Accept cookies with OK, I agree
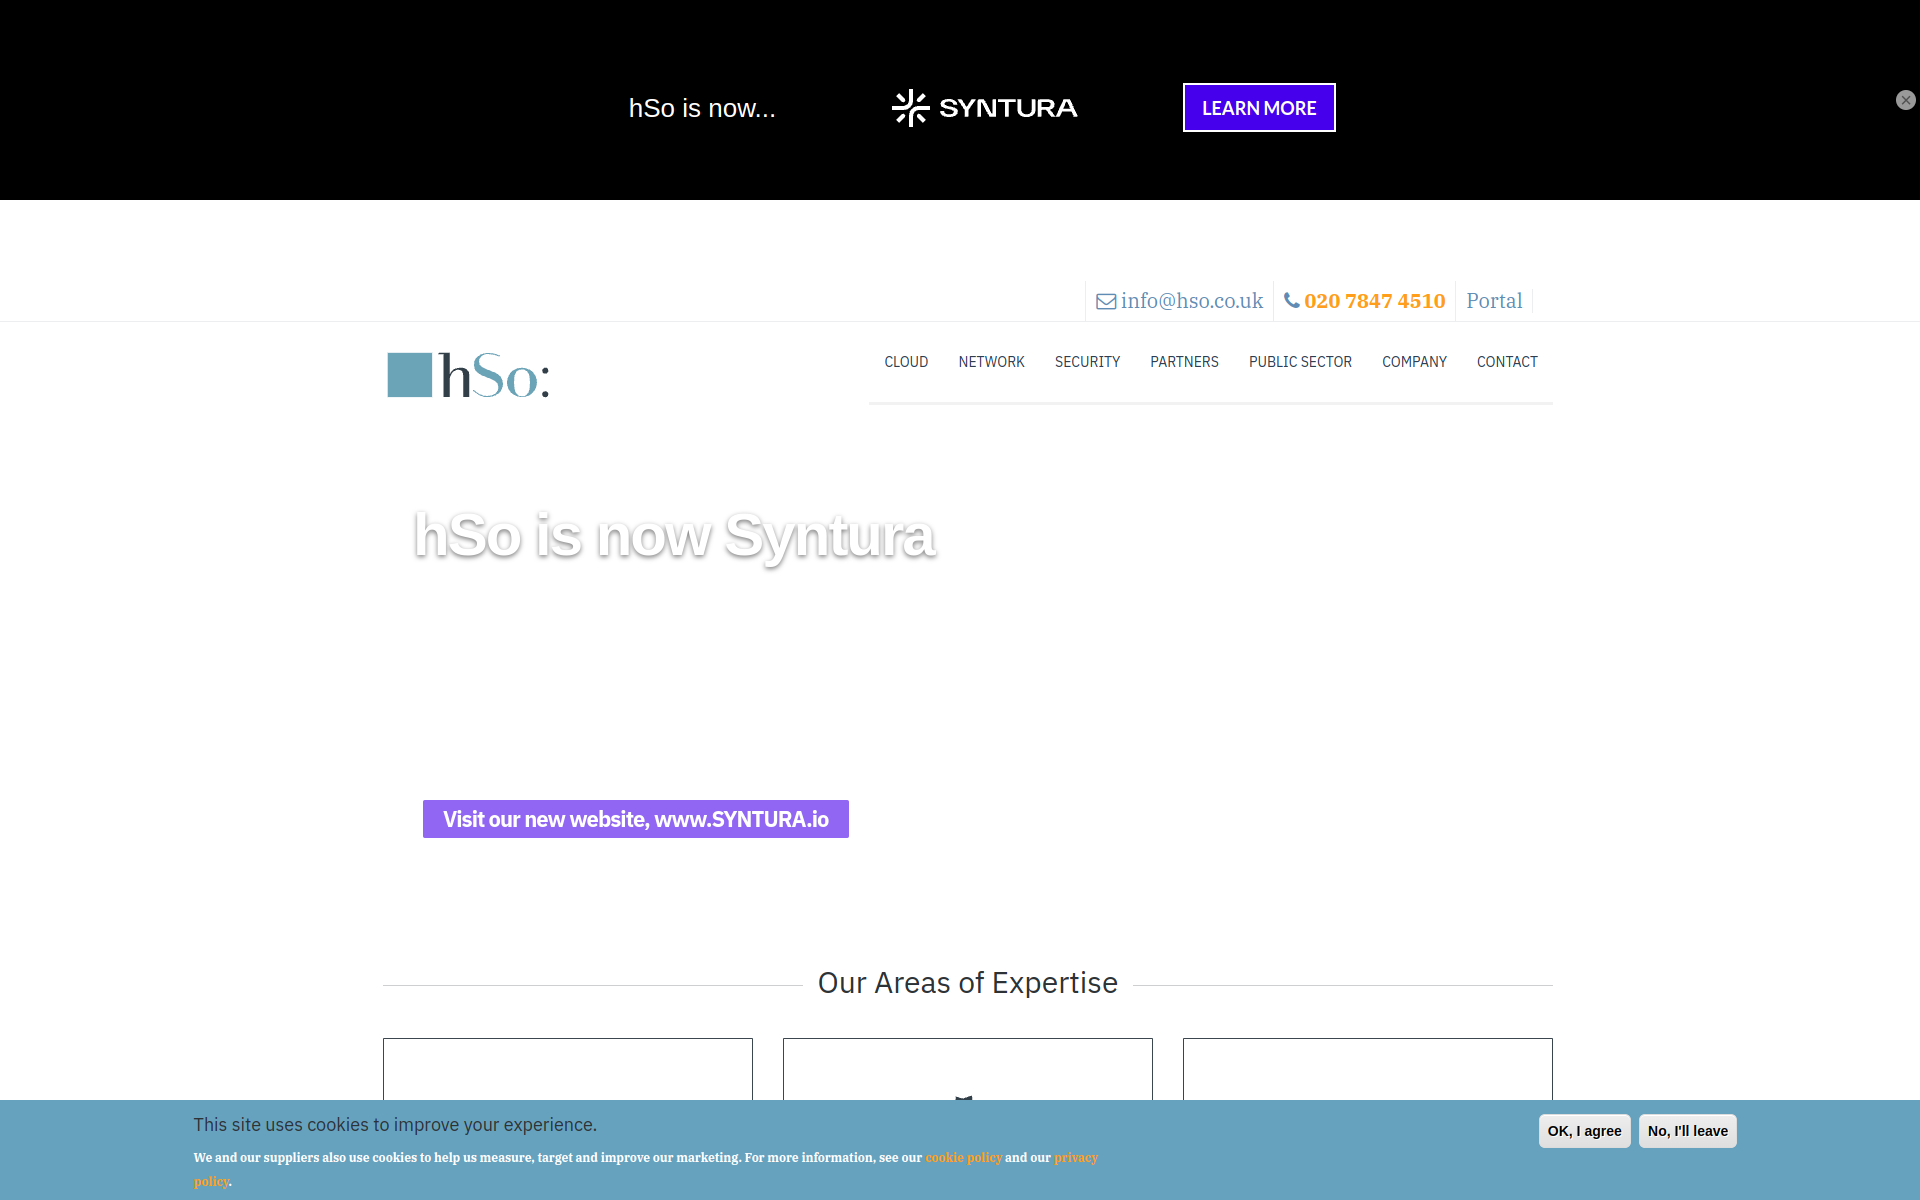This screenshot has height=1200, width=1920. (x=1584, y=1131)
